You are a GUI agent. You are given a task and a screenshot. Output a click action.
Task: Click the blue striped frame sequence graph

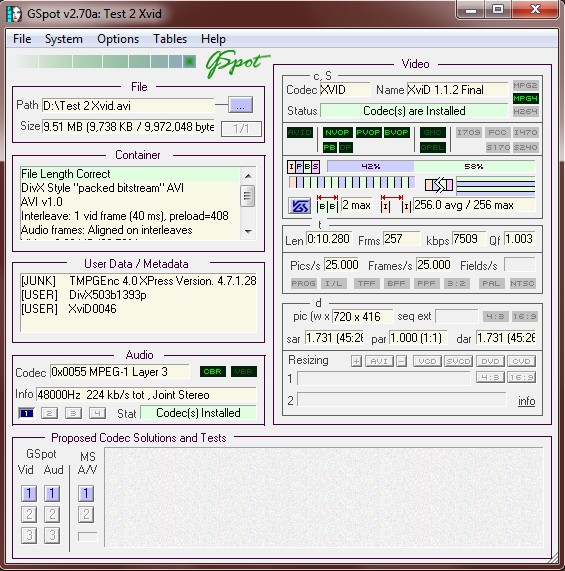coord(352,182)
